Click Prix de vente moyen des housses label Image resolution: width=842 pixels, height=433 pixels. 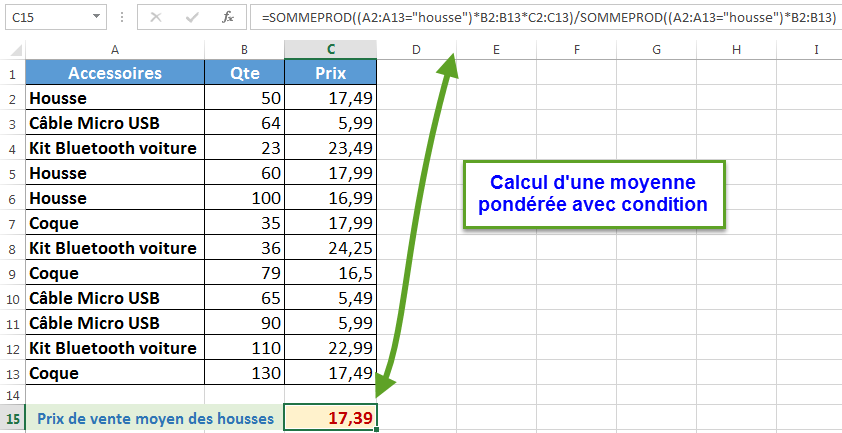(x=155, y=418)
